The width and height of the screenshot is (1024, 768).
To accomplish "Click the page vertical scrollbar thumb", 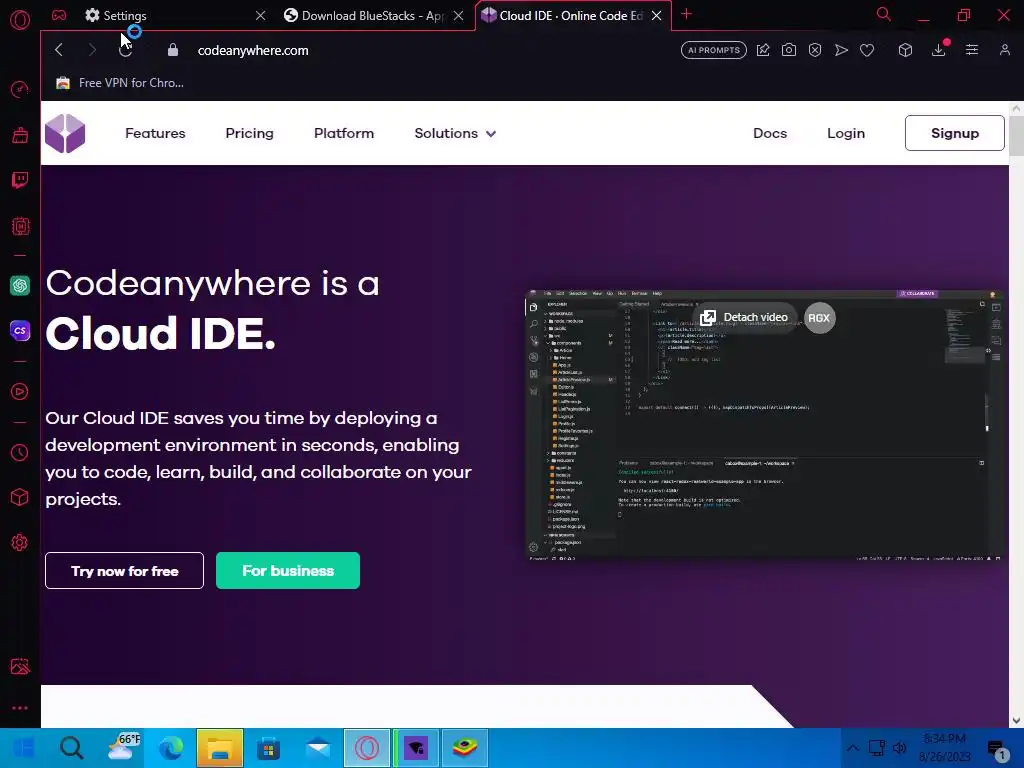I will 1016,135.
